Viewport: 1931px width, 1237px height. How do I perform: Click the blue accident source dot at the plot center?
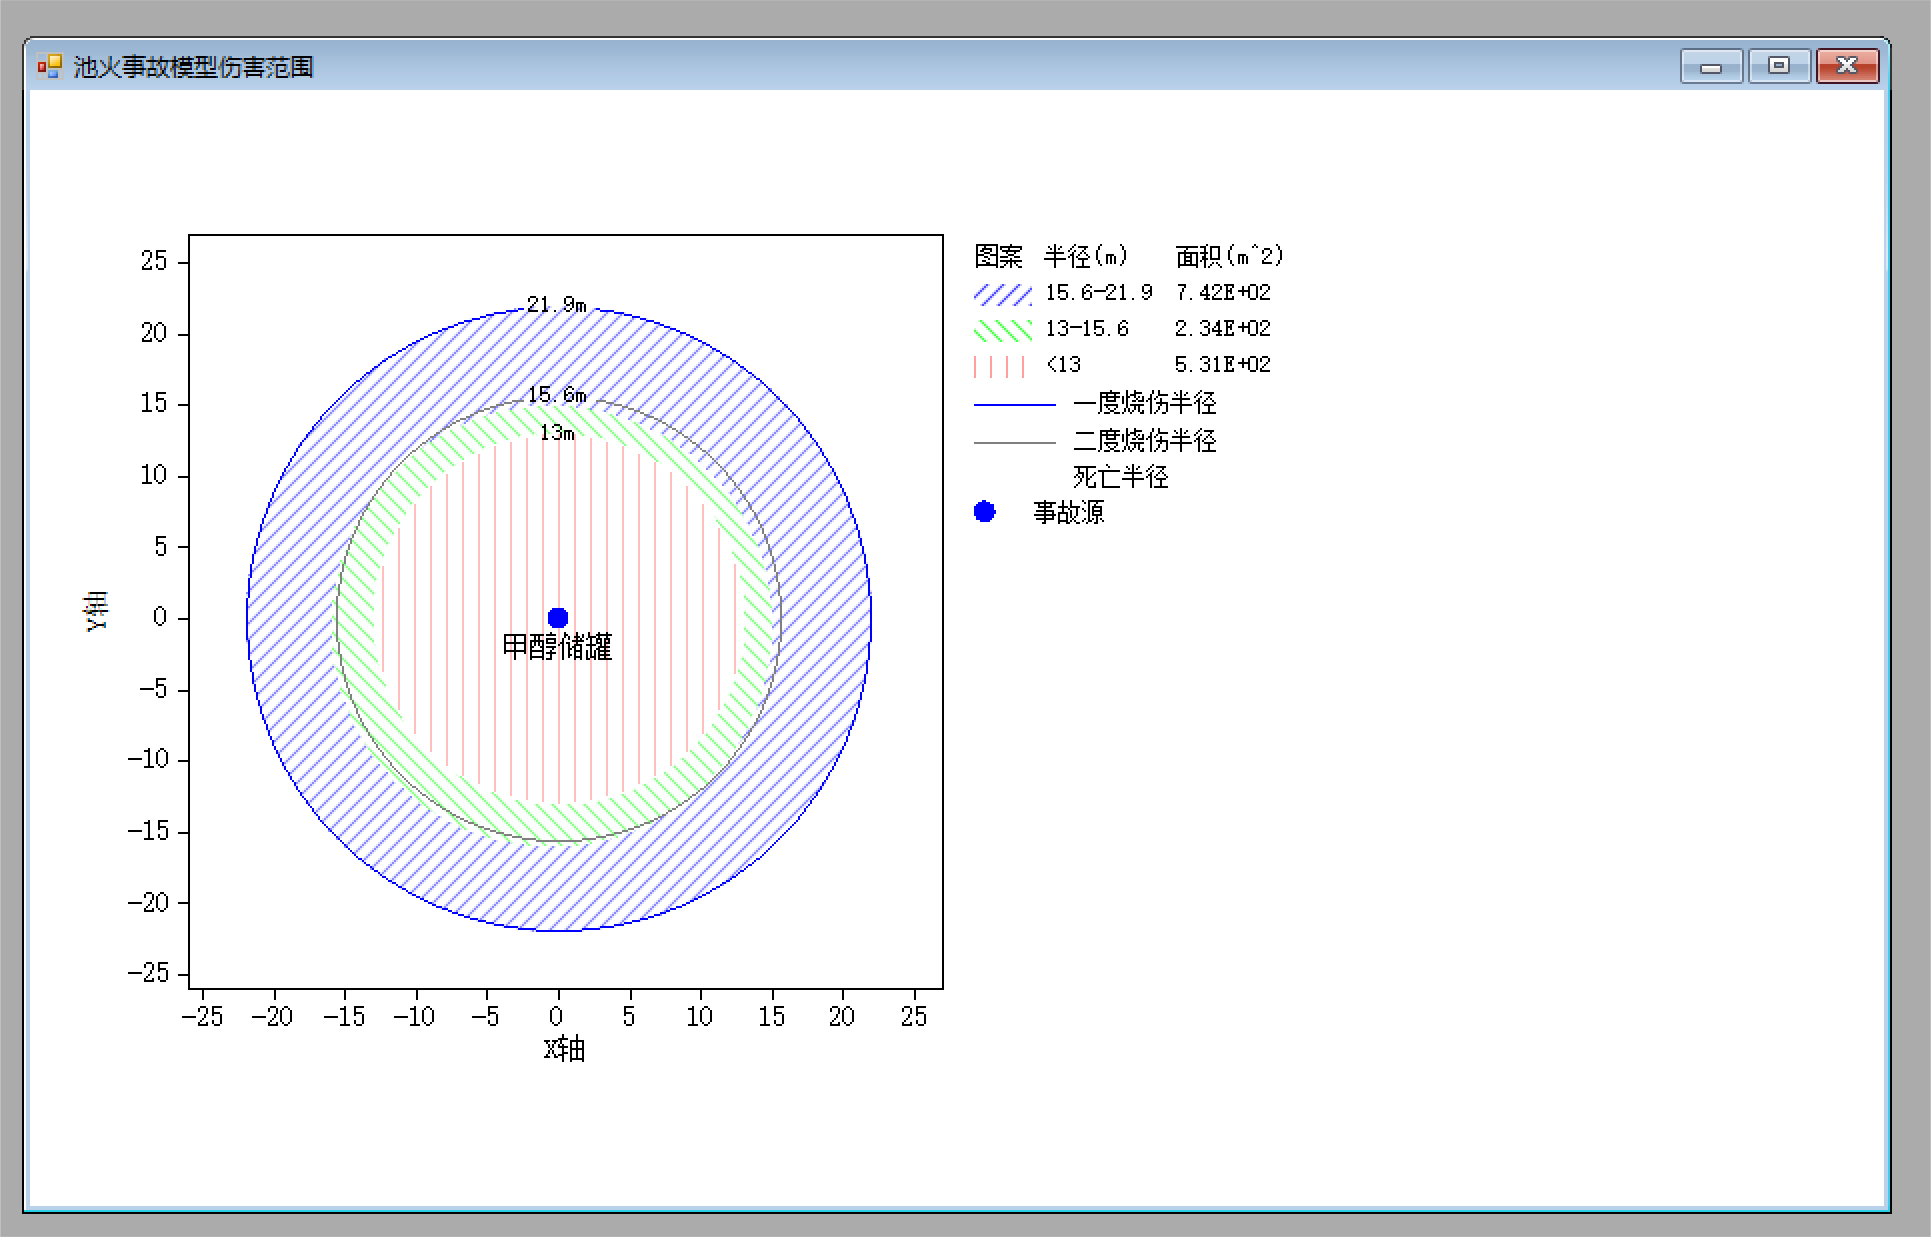point(558,618)
